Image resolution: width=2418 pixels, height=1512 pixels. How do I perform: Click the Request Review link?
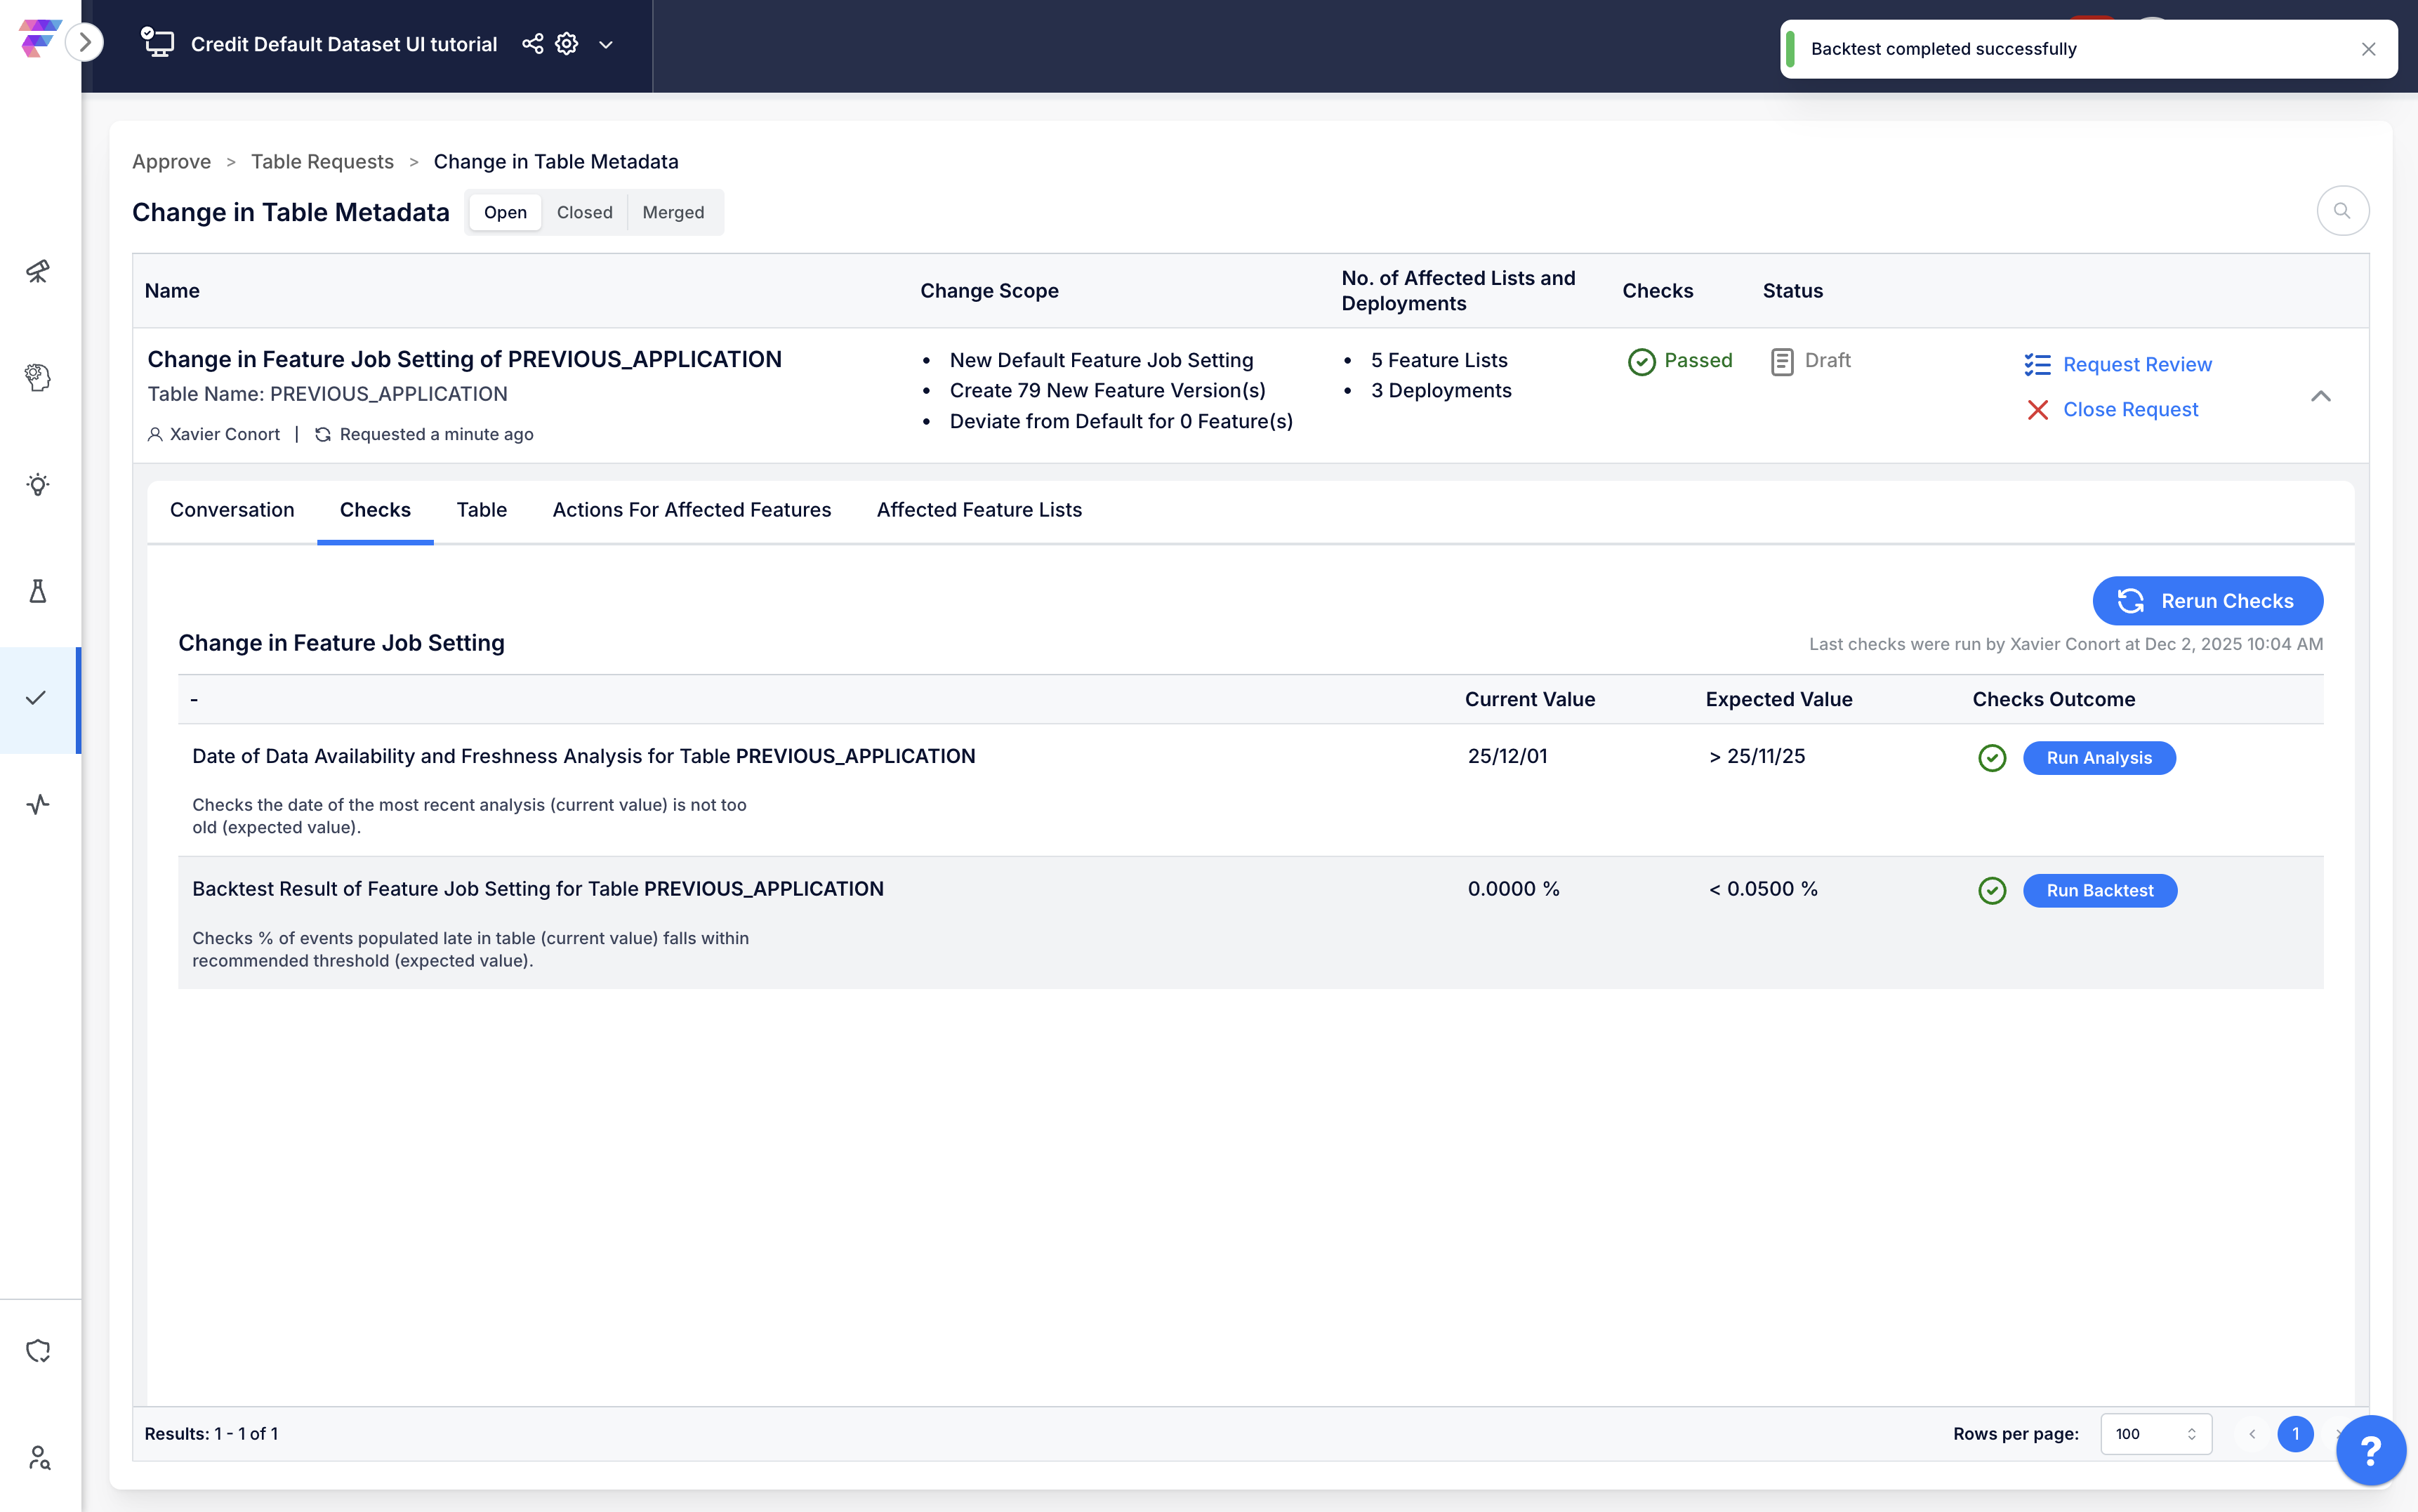pos(2136,364)
